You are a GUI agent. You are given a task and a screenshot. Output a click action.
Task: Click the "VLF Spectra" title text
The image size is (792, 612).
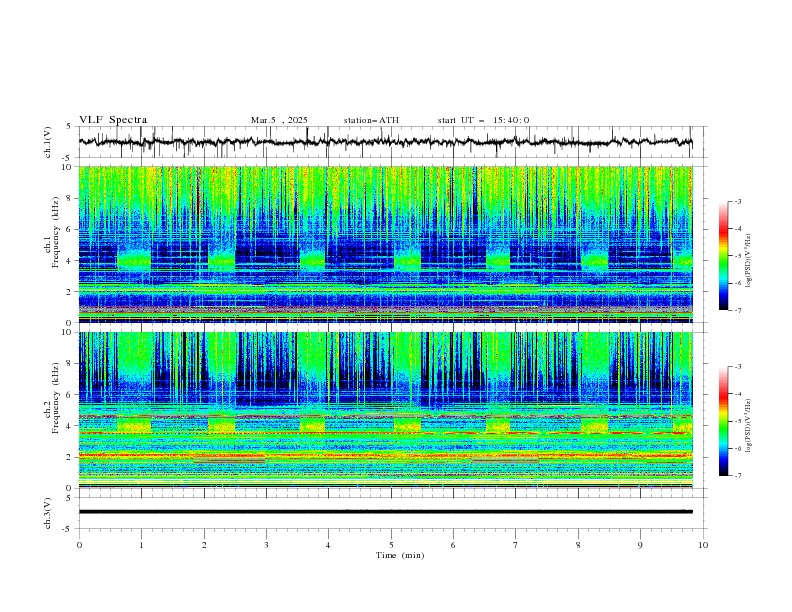pyautogui.click(x=113, y=120)
